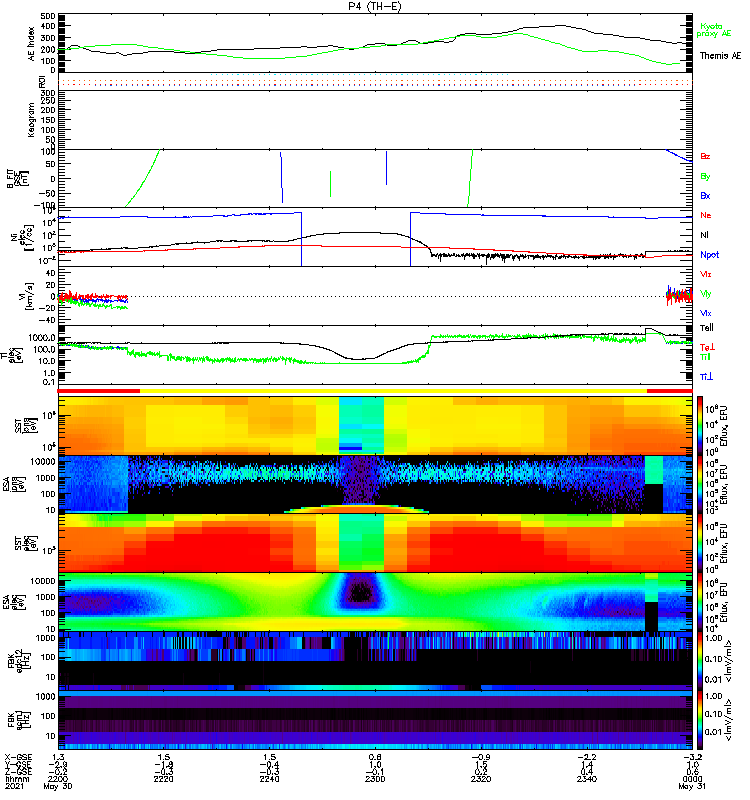Click the green Viy velocity legend label
This screenshot has height=800, width=750.
coord(706,293)
